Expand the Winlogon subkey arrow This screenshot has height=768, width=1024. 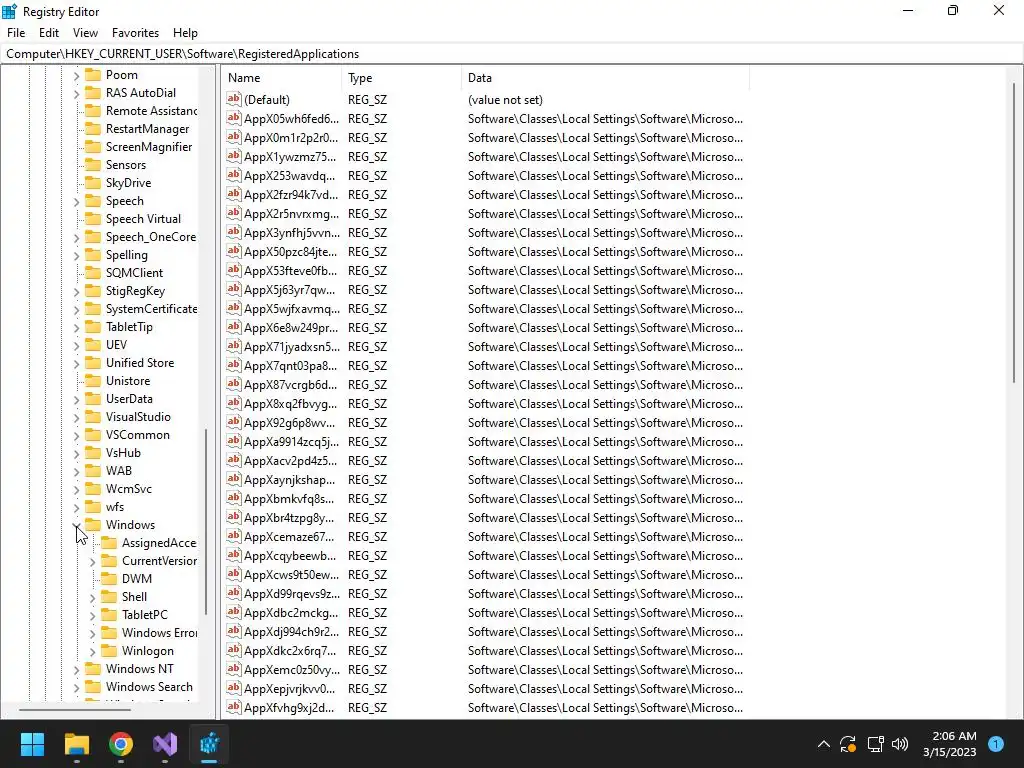point(92,652)
